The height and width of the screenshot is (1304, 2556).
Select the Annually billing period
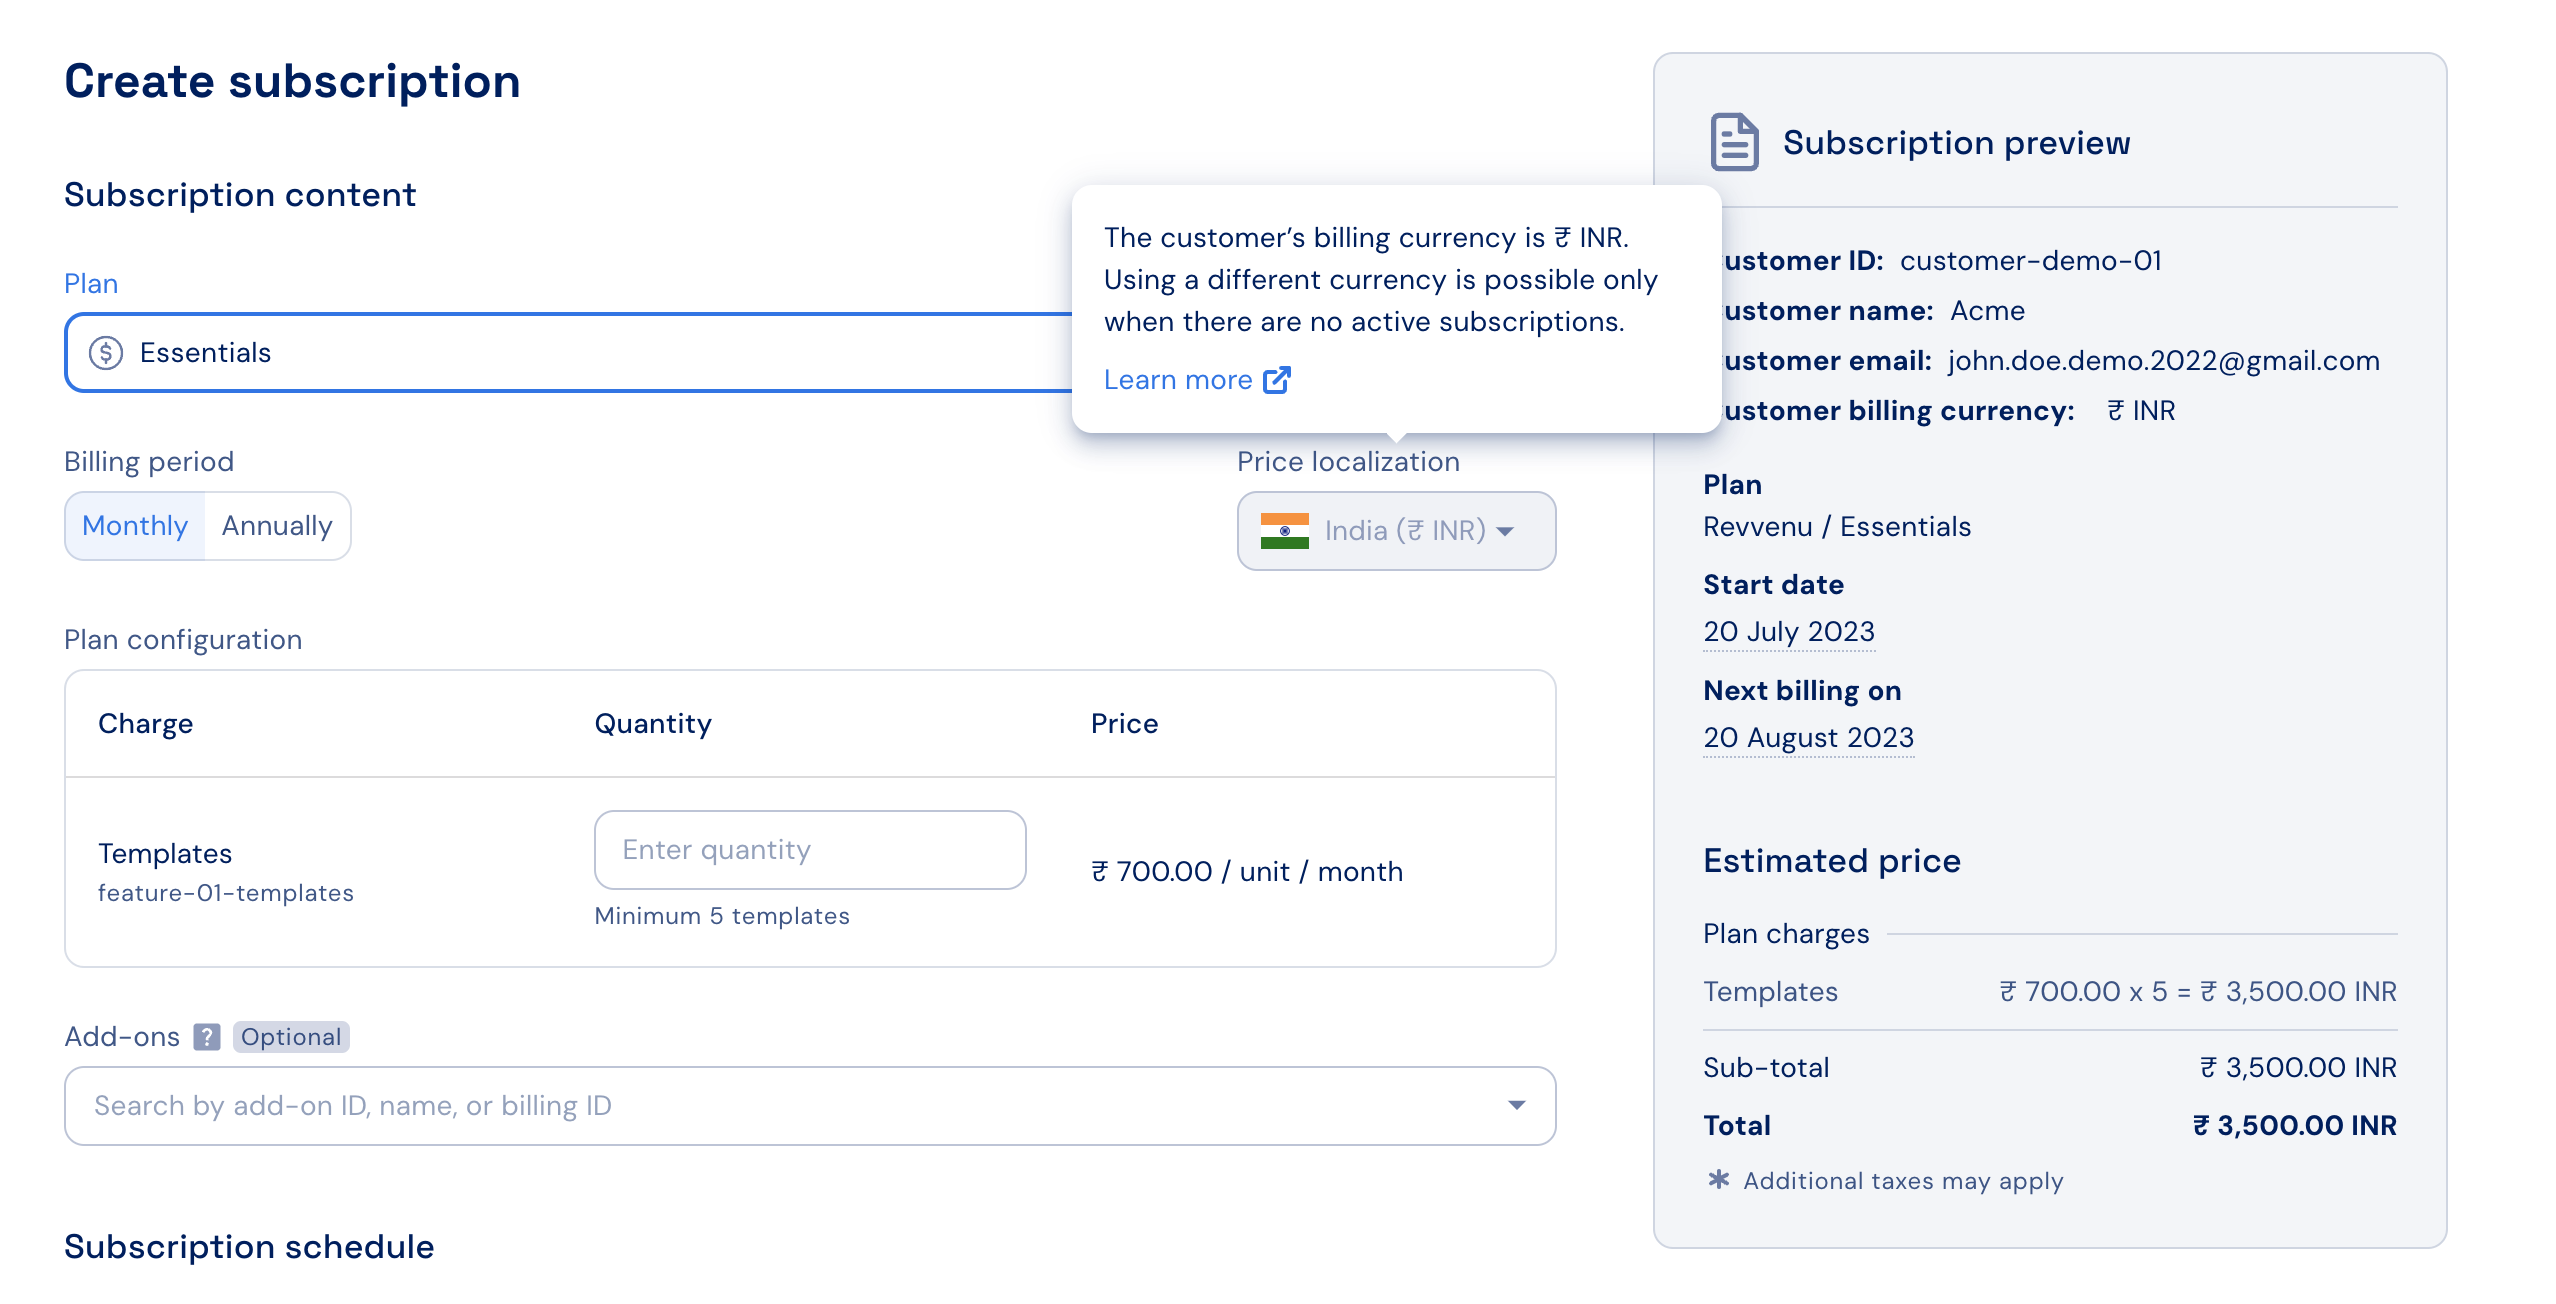[277, 526]
